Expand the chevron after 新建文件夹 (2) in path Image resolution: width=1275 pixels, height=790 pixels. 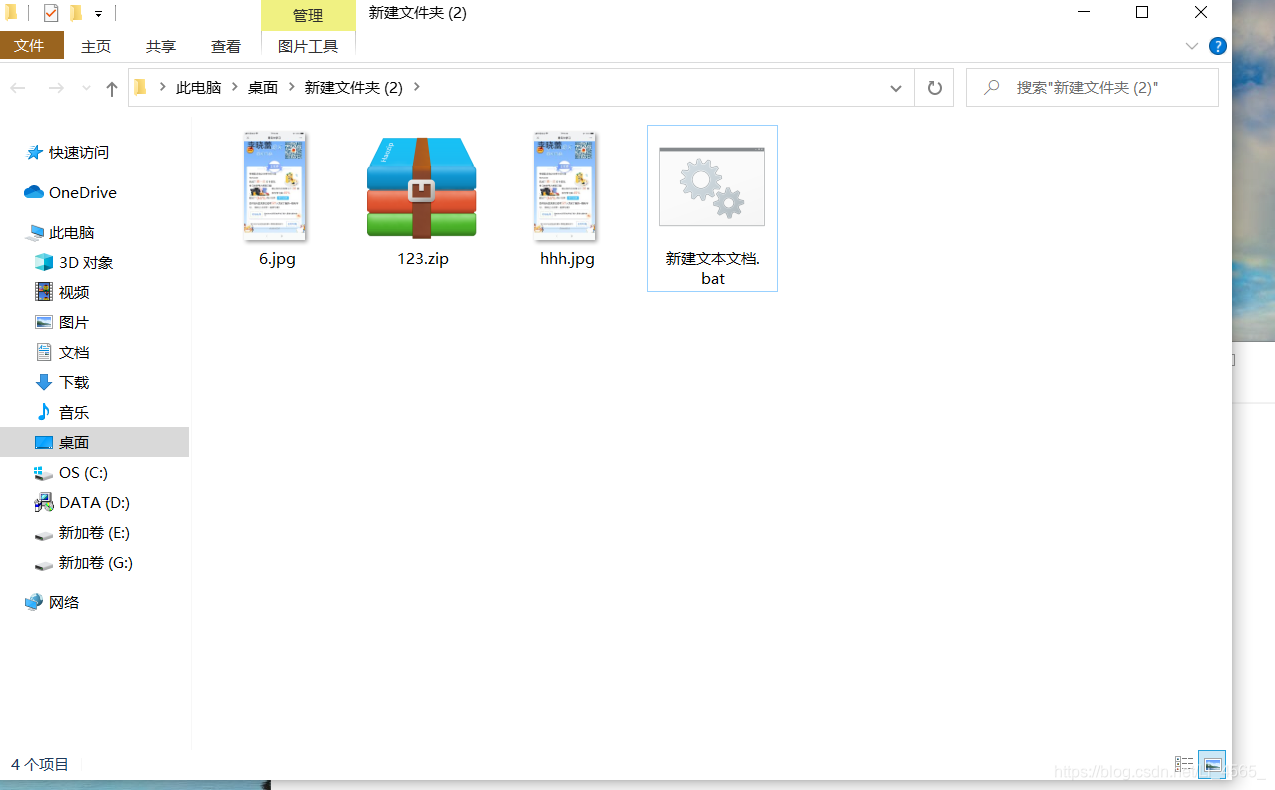(417, 87)
